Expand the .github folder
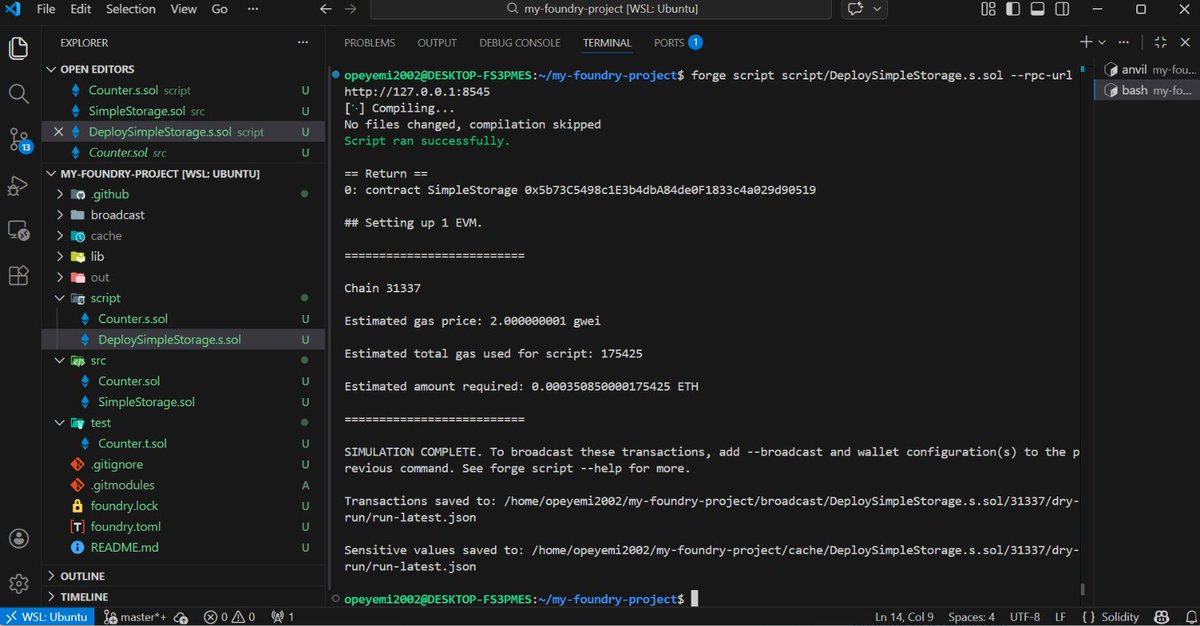 click(184, 194)
